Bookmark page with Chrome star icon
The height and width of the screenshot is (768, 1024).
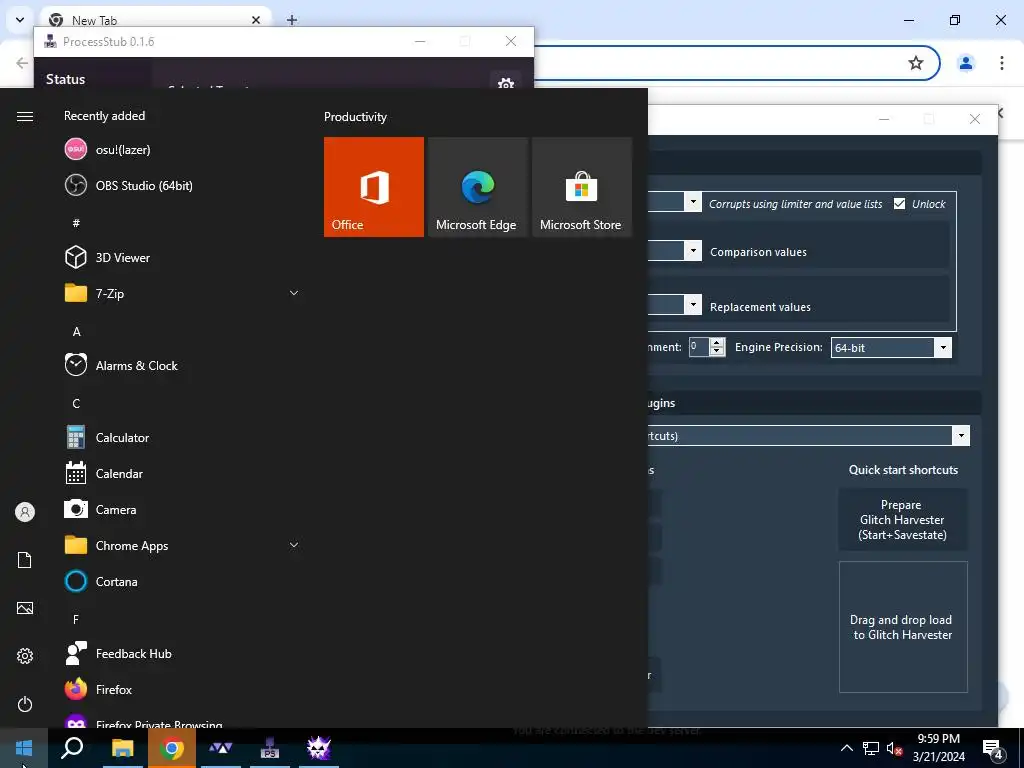tap(916, 63)
